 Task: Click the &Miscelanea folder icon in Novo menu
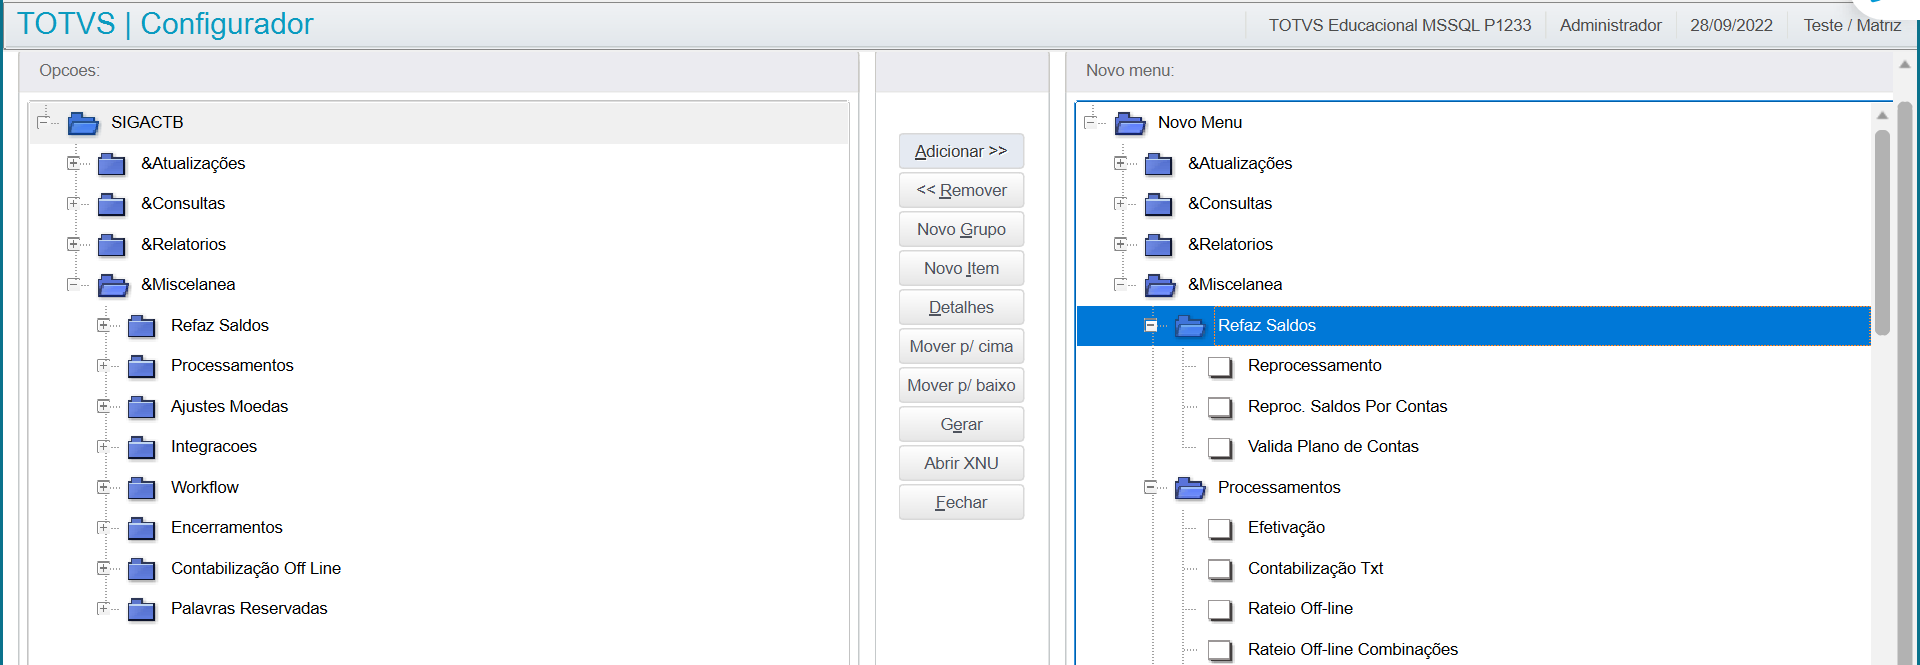pos(1160,285)
